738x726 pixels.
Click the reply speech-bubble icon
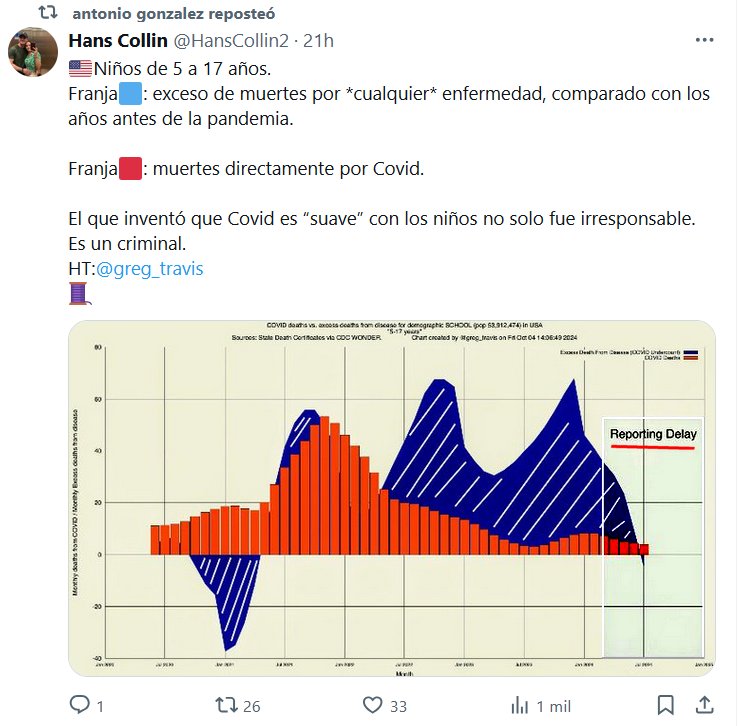click(80, 705)
